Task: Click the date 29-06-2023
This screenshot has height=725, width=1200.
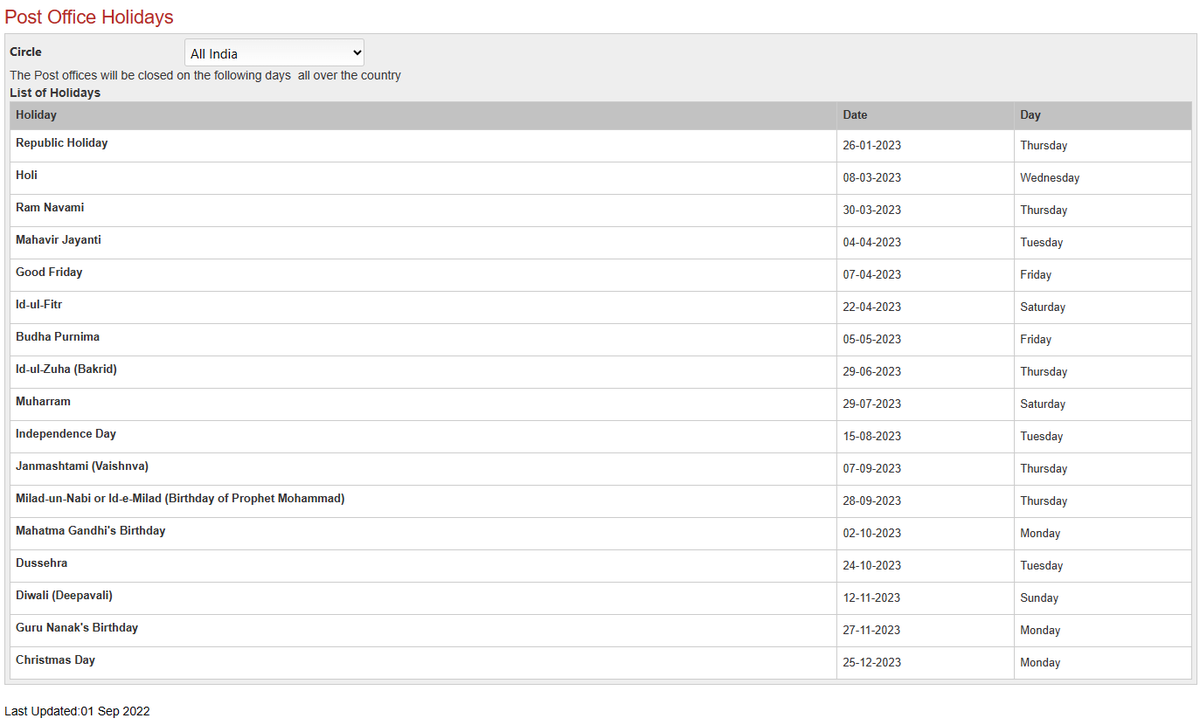Action: tap(872, 372)
